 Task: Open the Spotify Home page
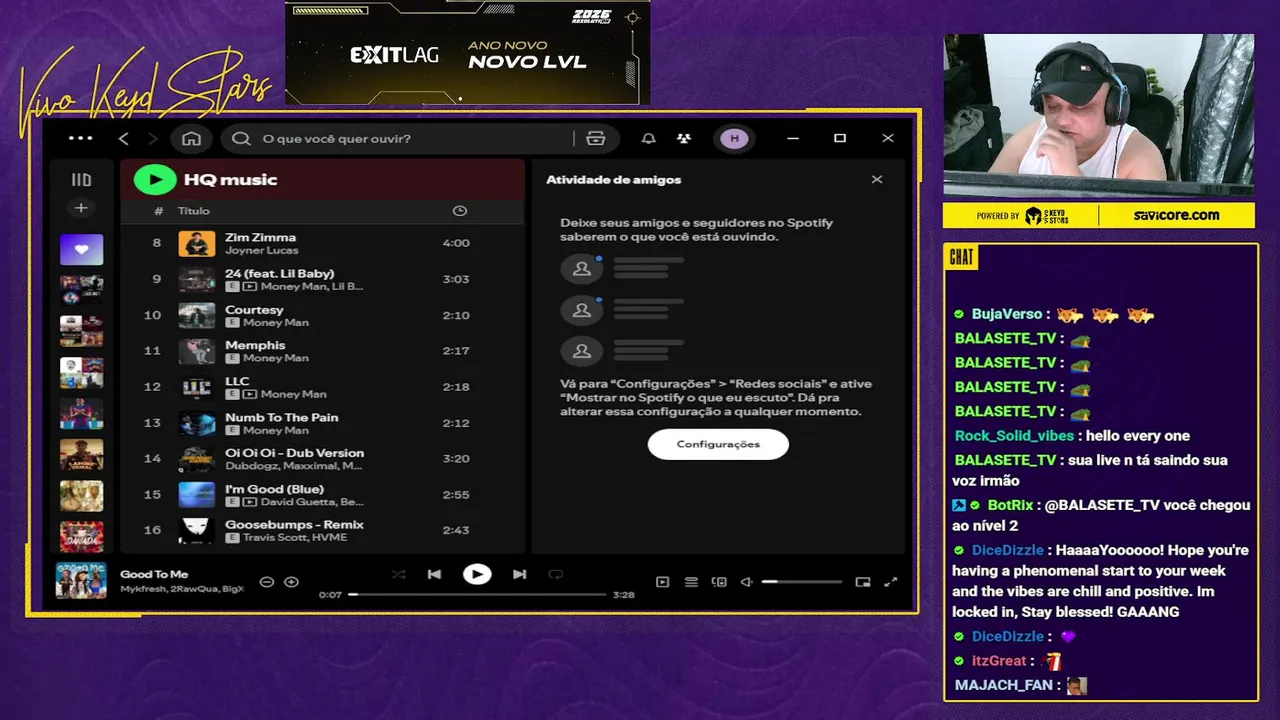click(x=191, y=138)
